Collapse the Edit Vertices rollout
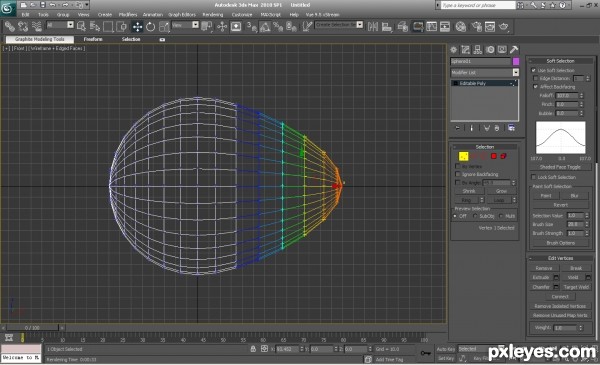The width and height of the screenshot is (600, 365). (560, 258)
